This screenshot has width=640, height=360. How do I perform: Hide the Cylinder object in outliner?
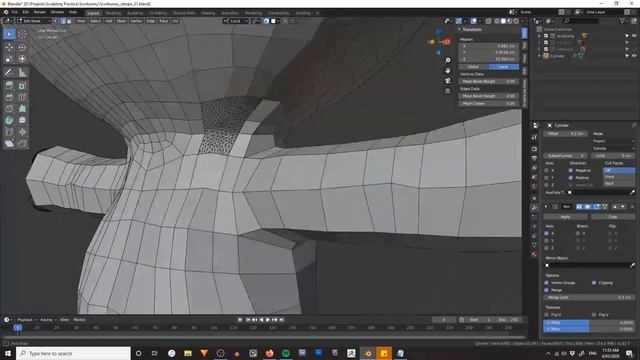[634, 56]
